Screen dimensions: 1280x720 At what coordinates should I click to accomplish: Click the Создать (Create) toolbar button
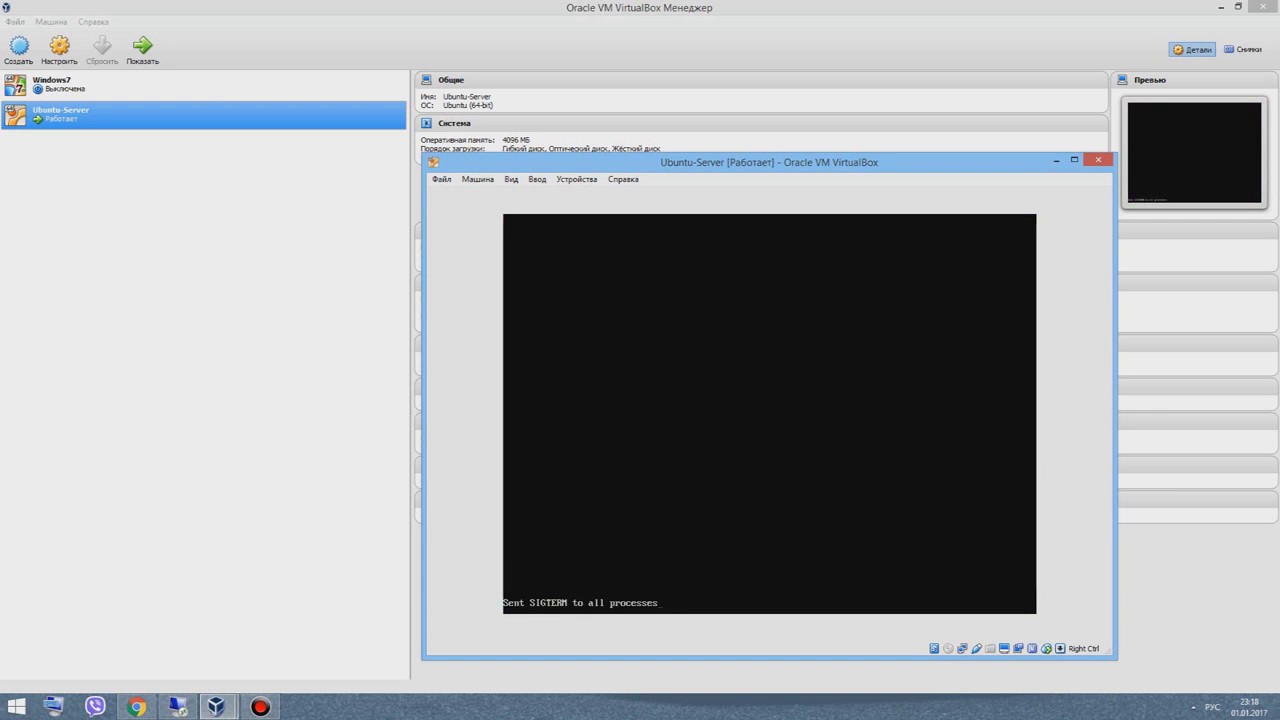19,50
